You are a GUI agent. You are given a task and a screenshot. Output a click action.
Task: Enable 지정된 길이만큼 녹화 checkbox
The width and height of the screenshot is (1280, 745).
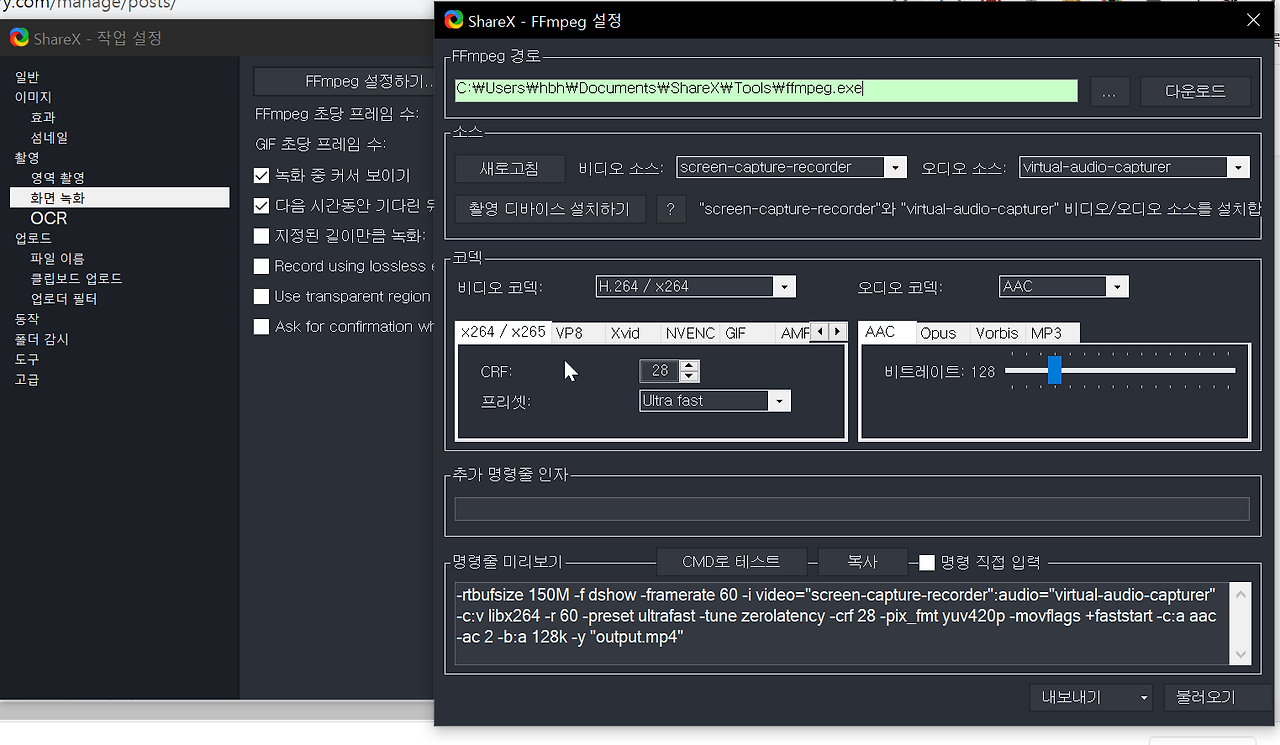[x=261, y=236]
